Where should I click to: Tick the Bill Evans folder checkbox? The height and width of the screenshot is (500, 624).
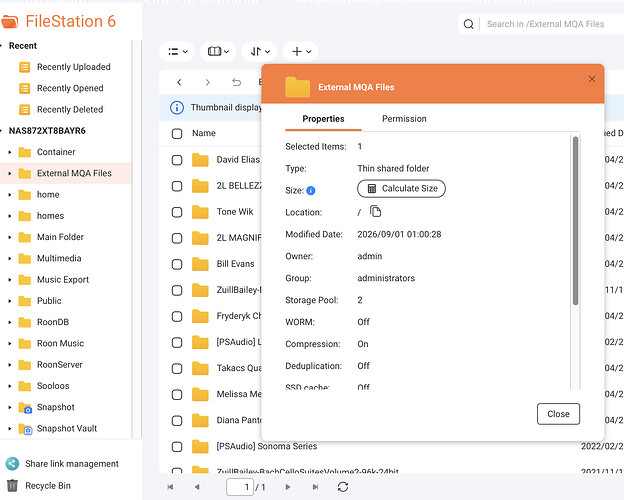click(x=177, y=264)
